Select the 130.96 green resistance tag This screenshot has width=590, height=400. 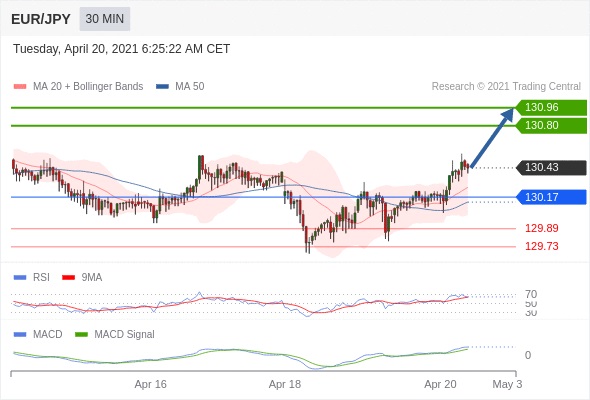[551, 108]
